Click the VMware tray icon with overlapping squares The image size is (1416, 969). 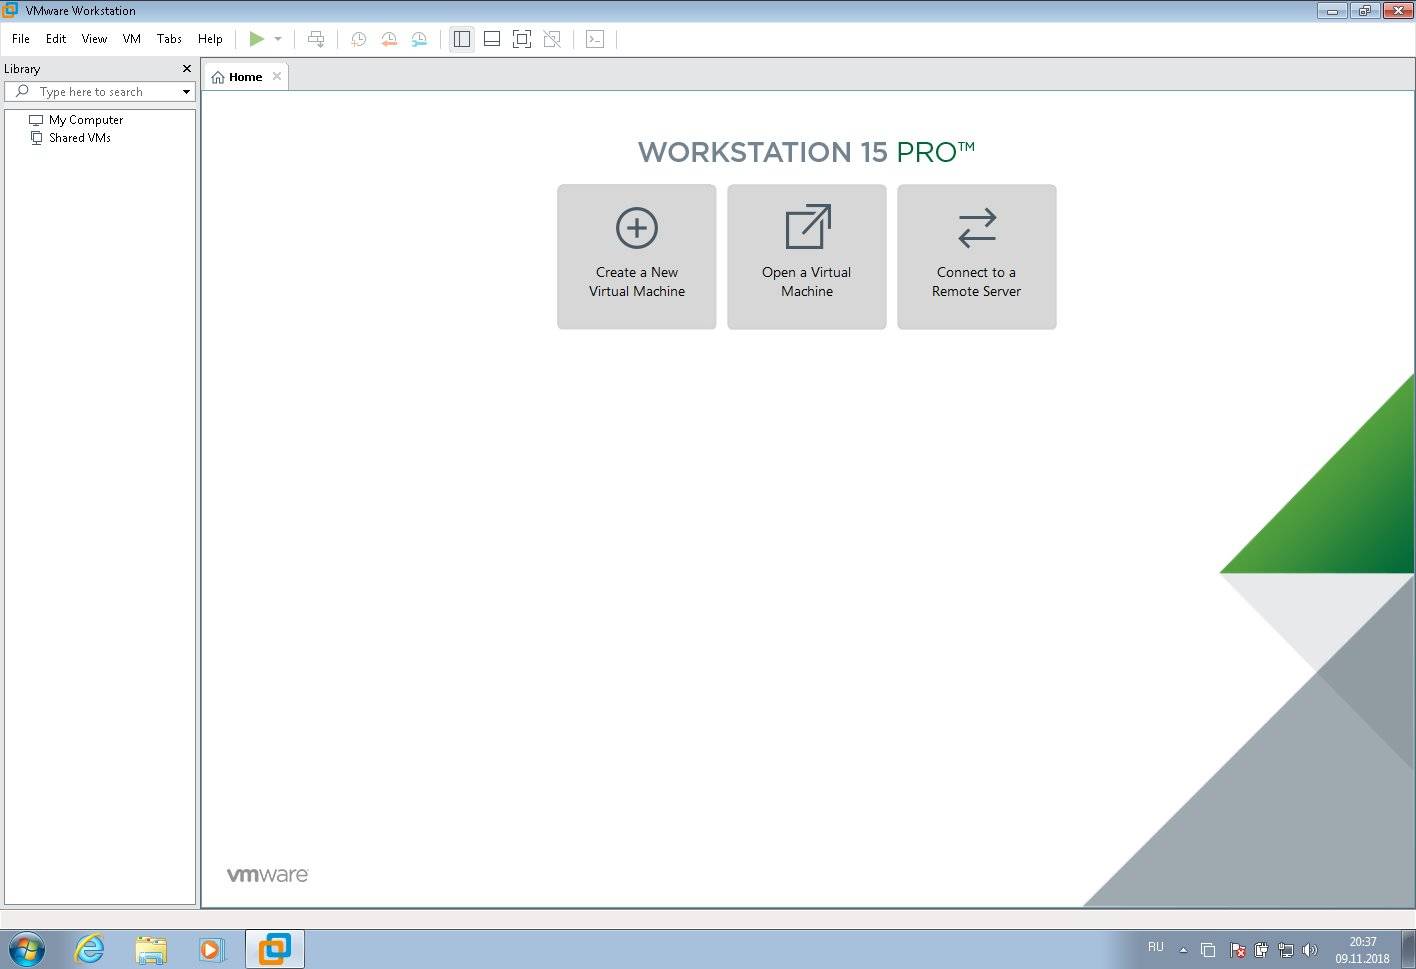pyautogui.click(x=1208, y=950)
